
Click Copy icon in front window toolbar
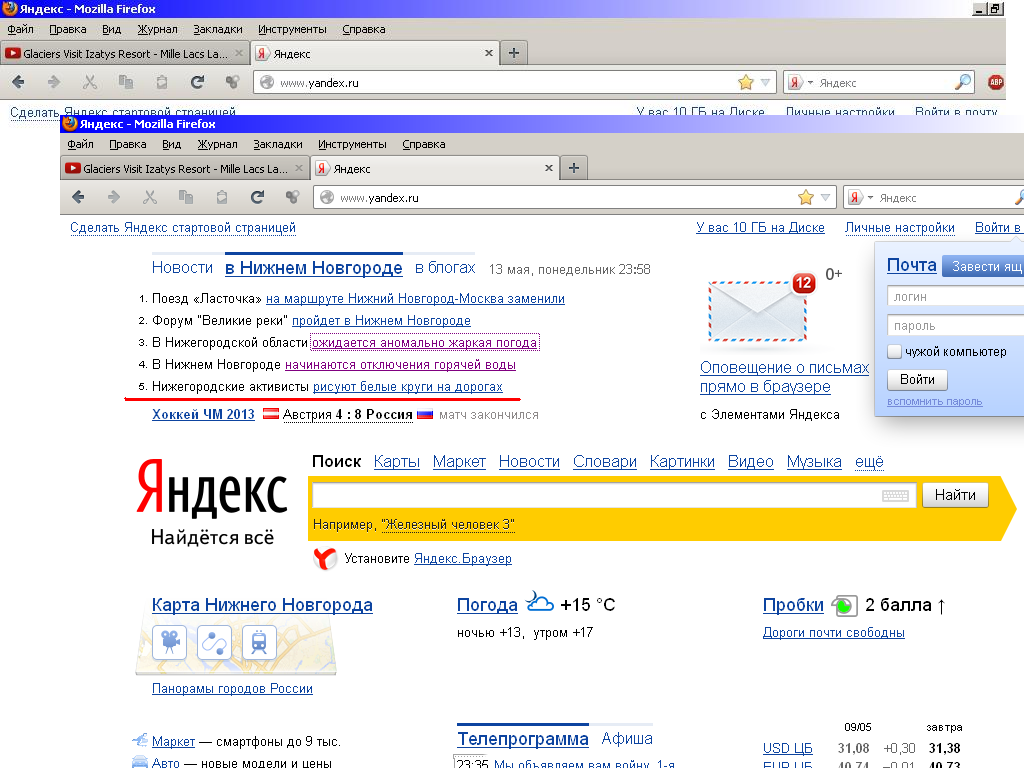click(x=185, y=197)
